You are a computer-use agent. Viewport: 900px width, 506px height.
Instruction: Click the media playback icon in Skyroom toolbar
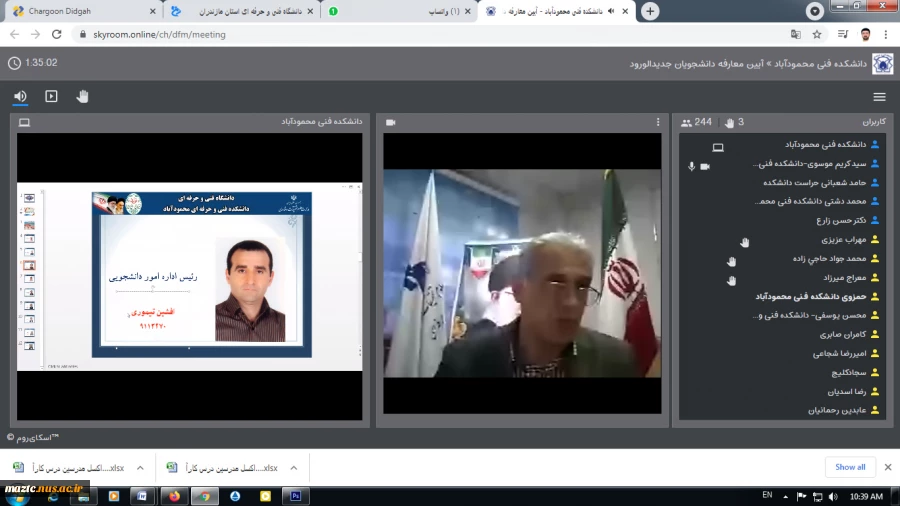click(x=51, y=96)
